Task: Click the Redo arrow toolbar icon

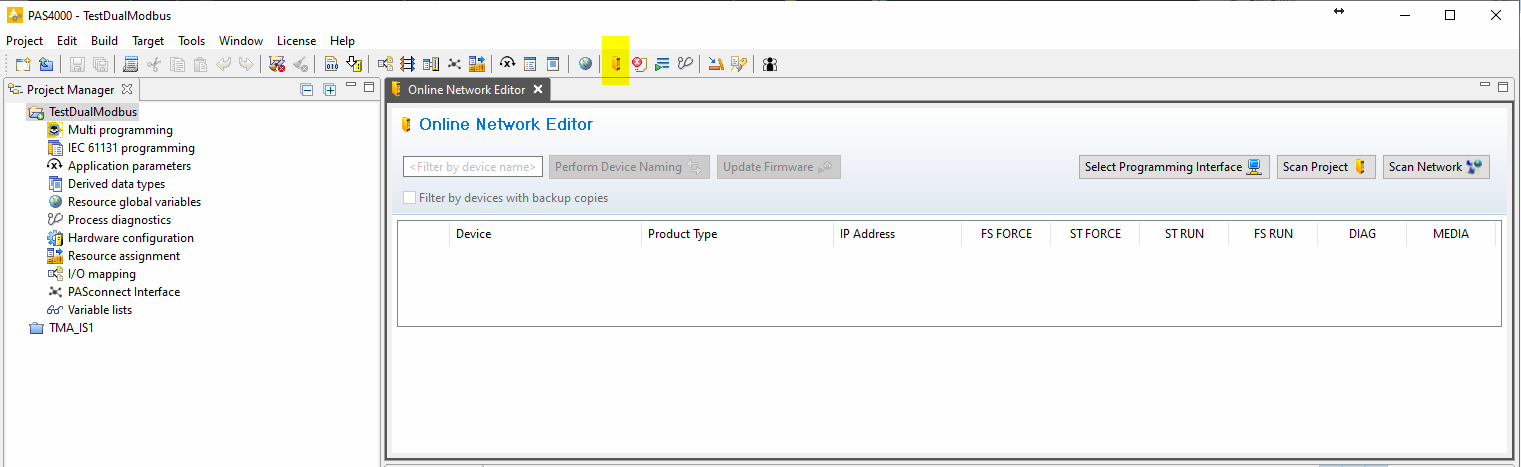Action: coord(245,64)
